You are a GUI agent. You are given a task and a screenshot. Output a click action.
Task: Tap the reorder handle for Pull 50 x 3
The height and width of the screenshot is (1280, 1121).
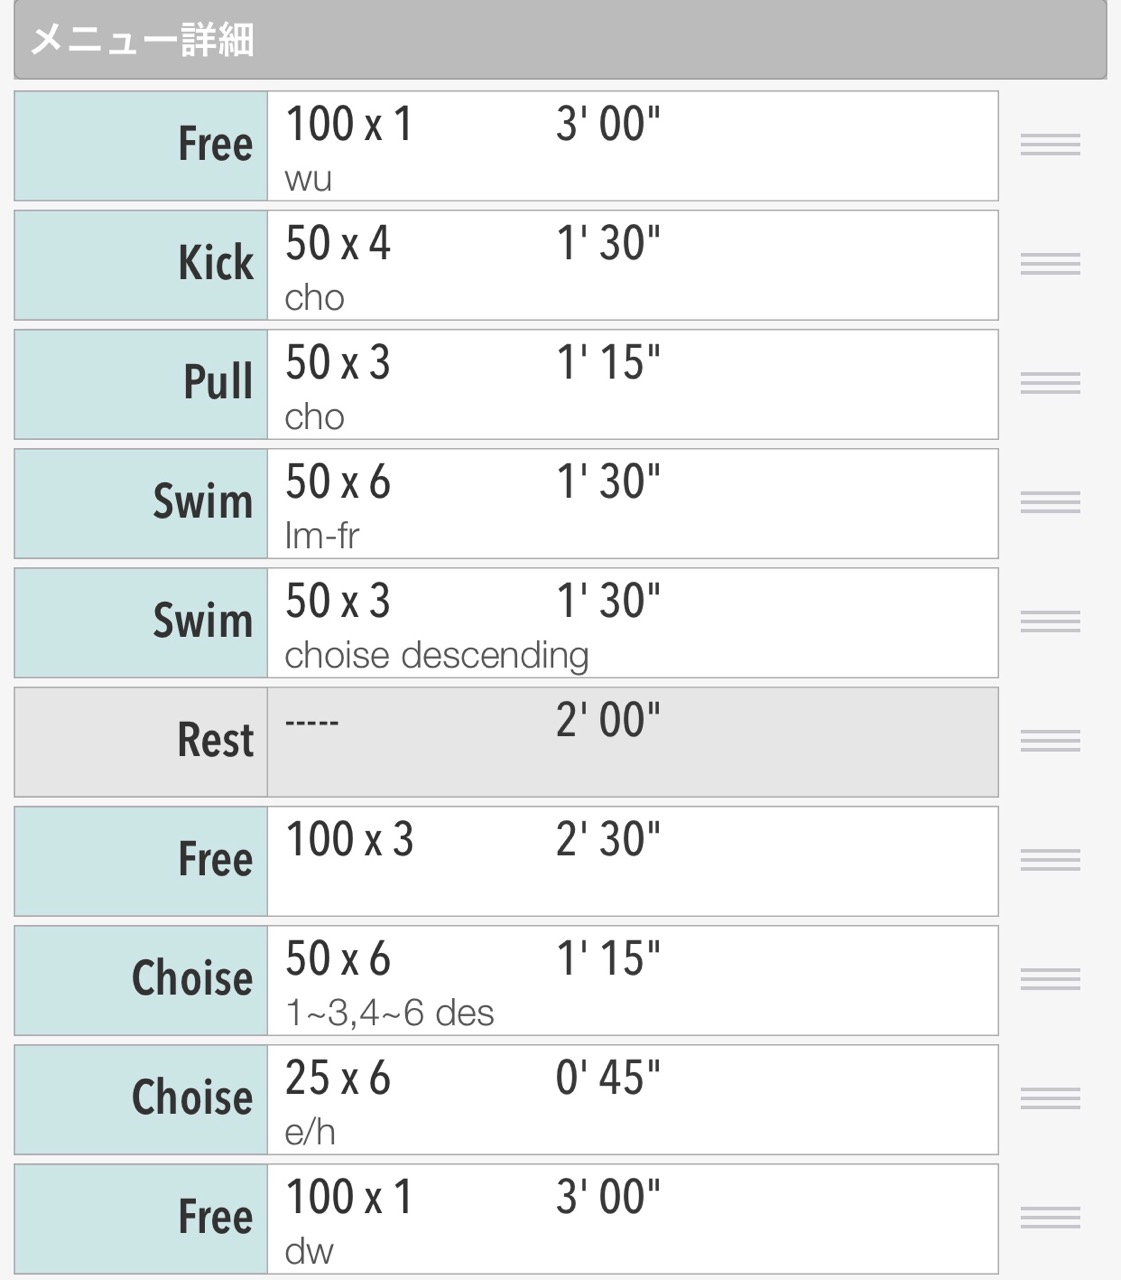tap(1050, 383)
